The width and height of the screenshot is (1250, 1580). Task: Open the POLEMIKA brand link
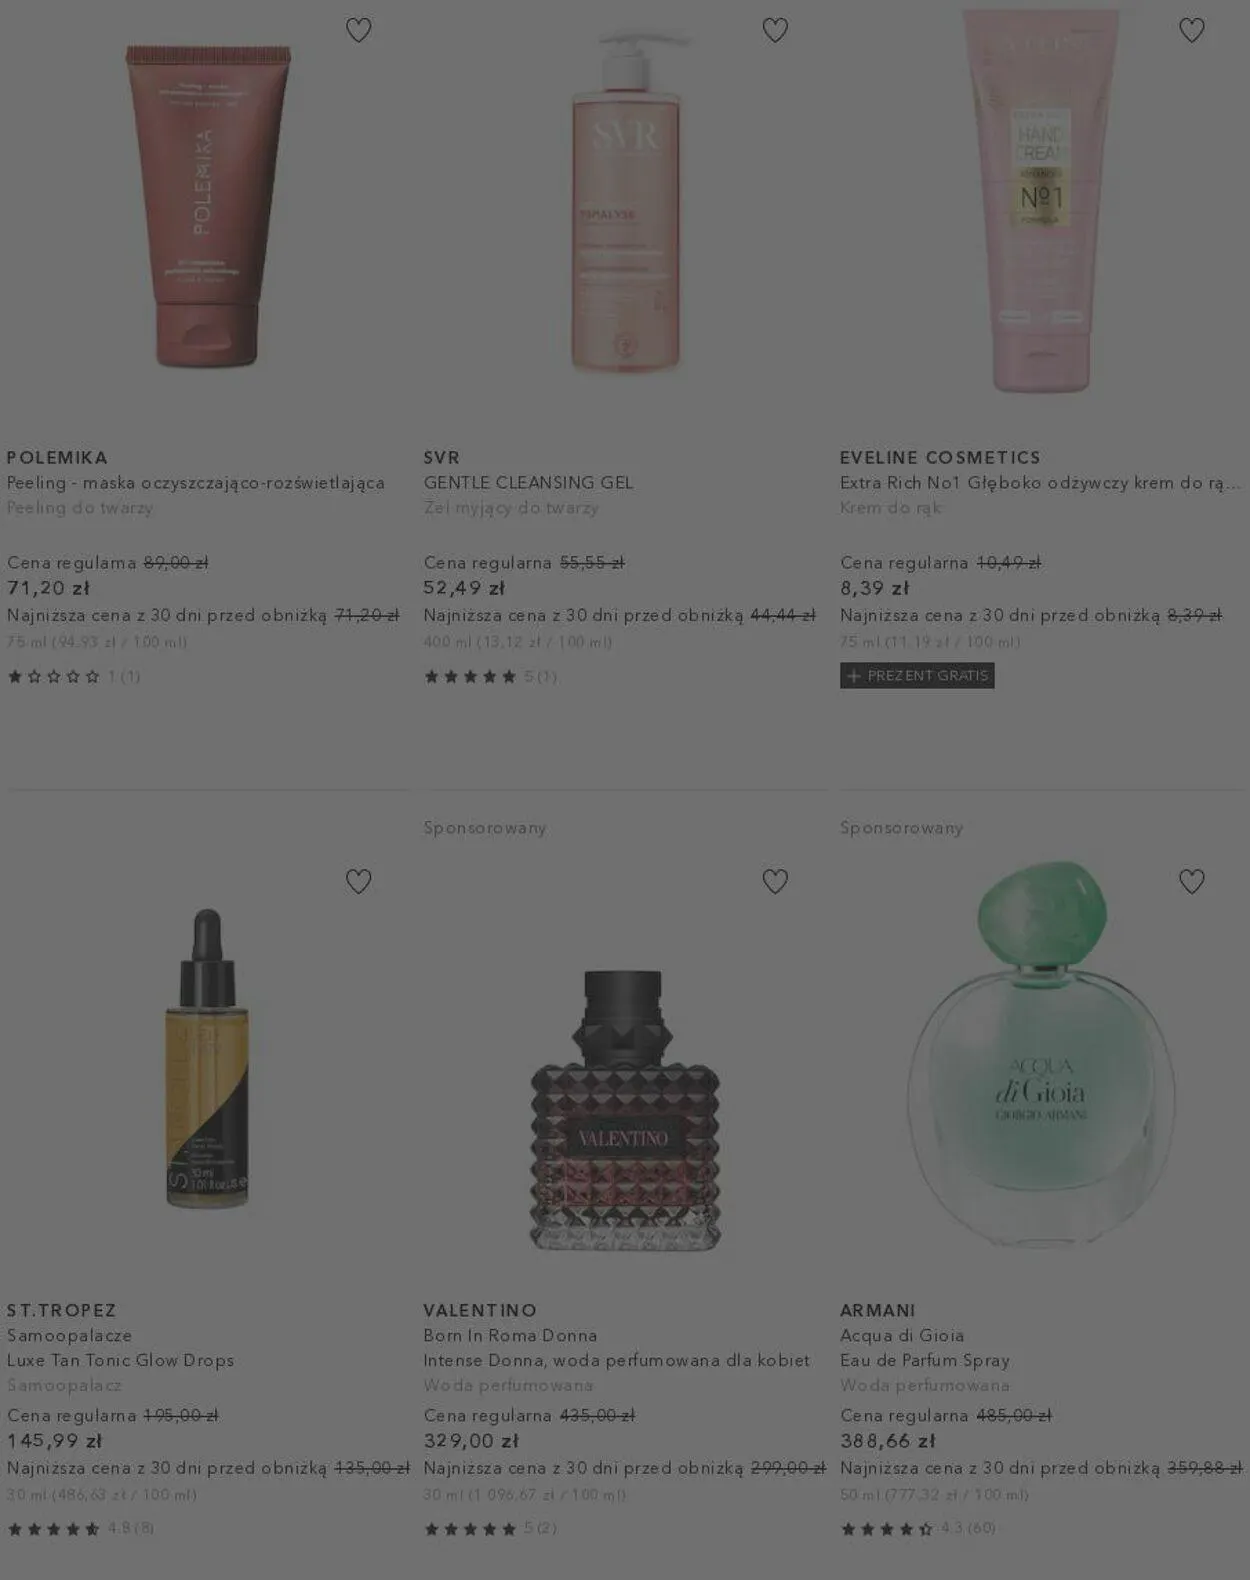(x=57, y=458)
